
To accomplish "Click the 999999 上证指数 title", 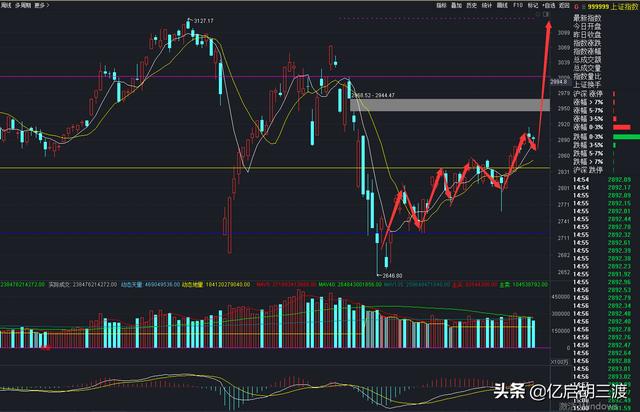I will tap(613, 7).
